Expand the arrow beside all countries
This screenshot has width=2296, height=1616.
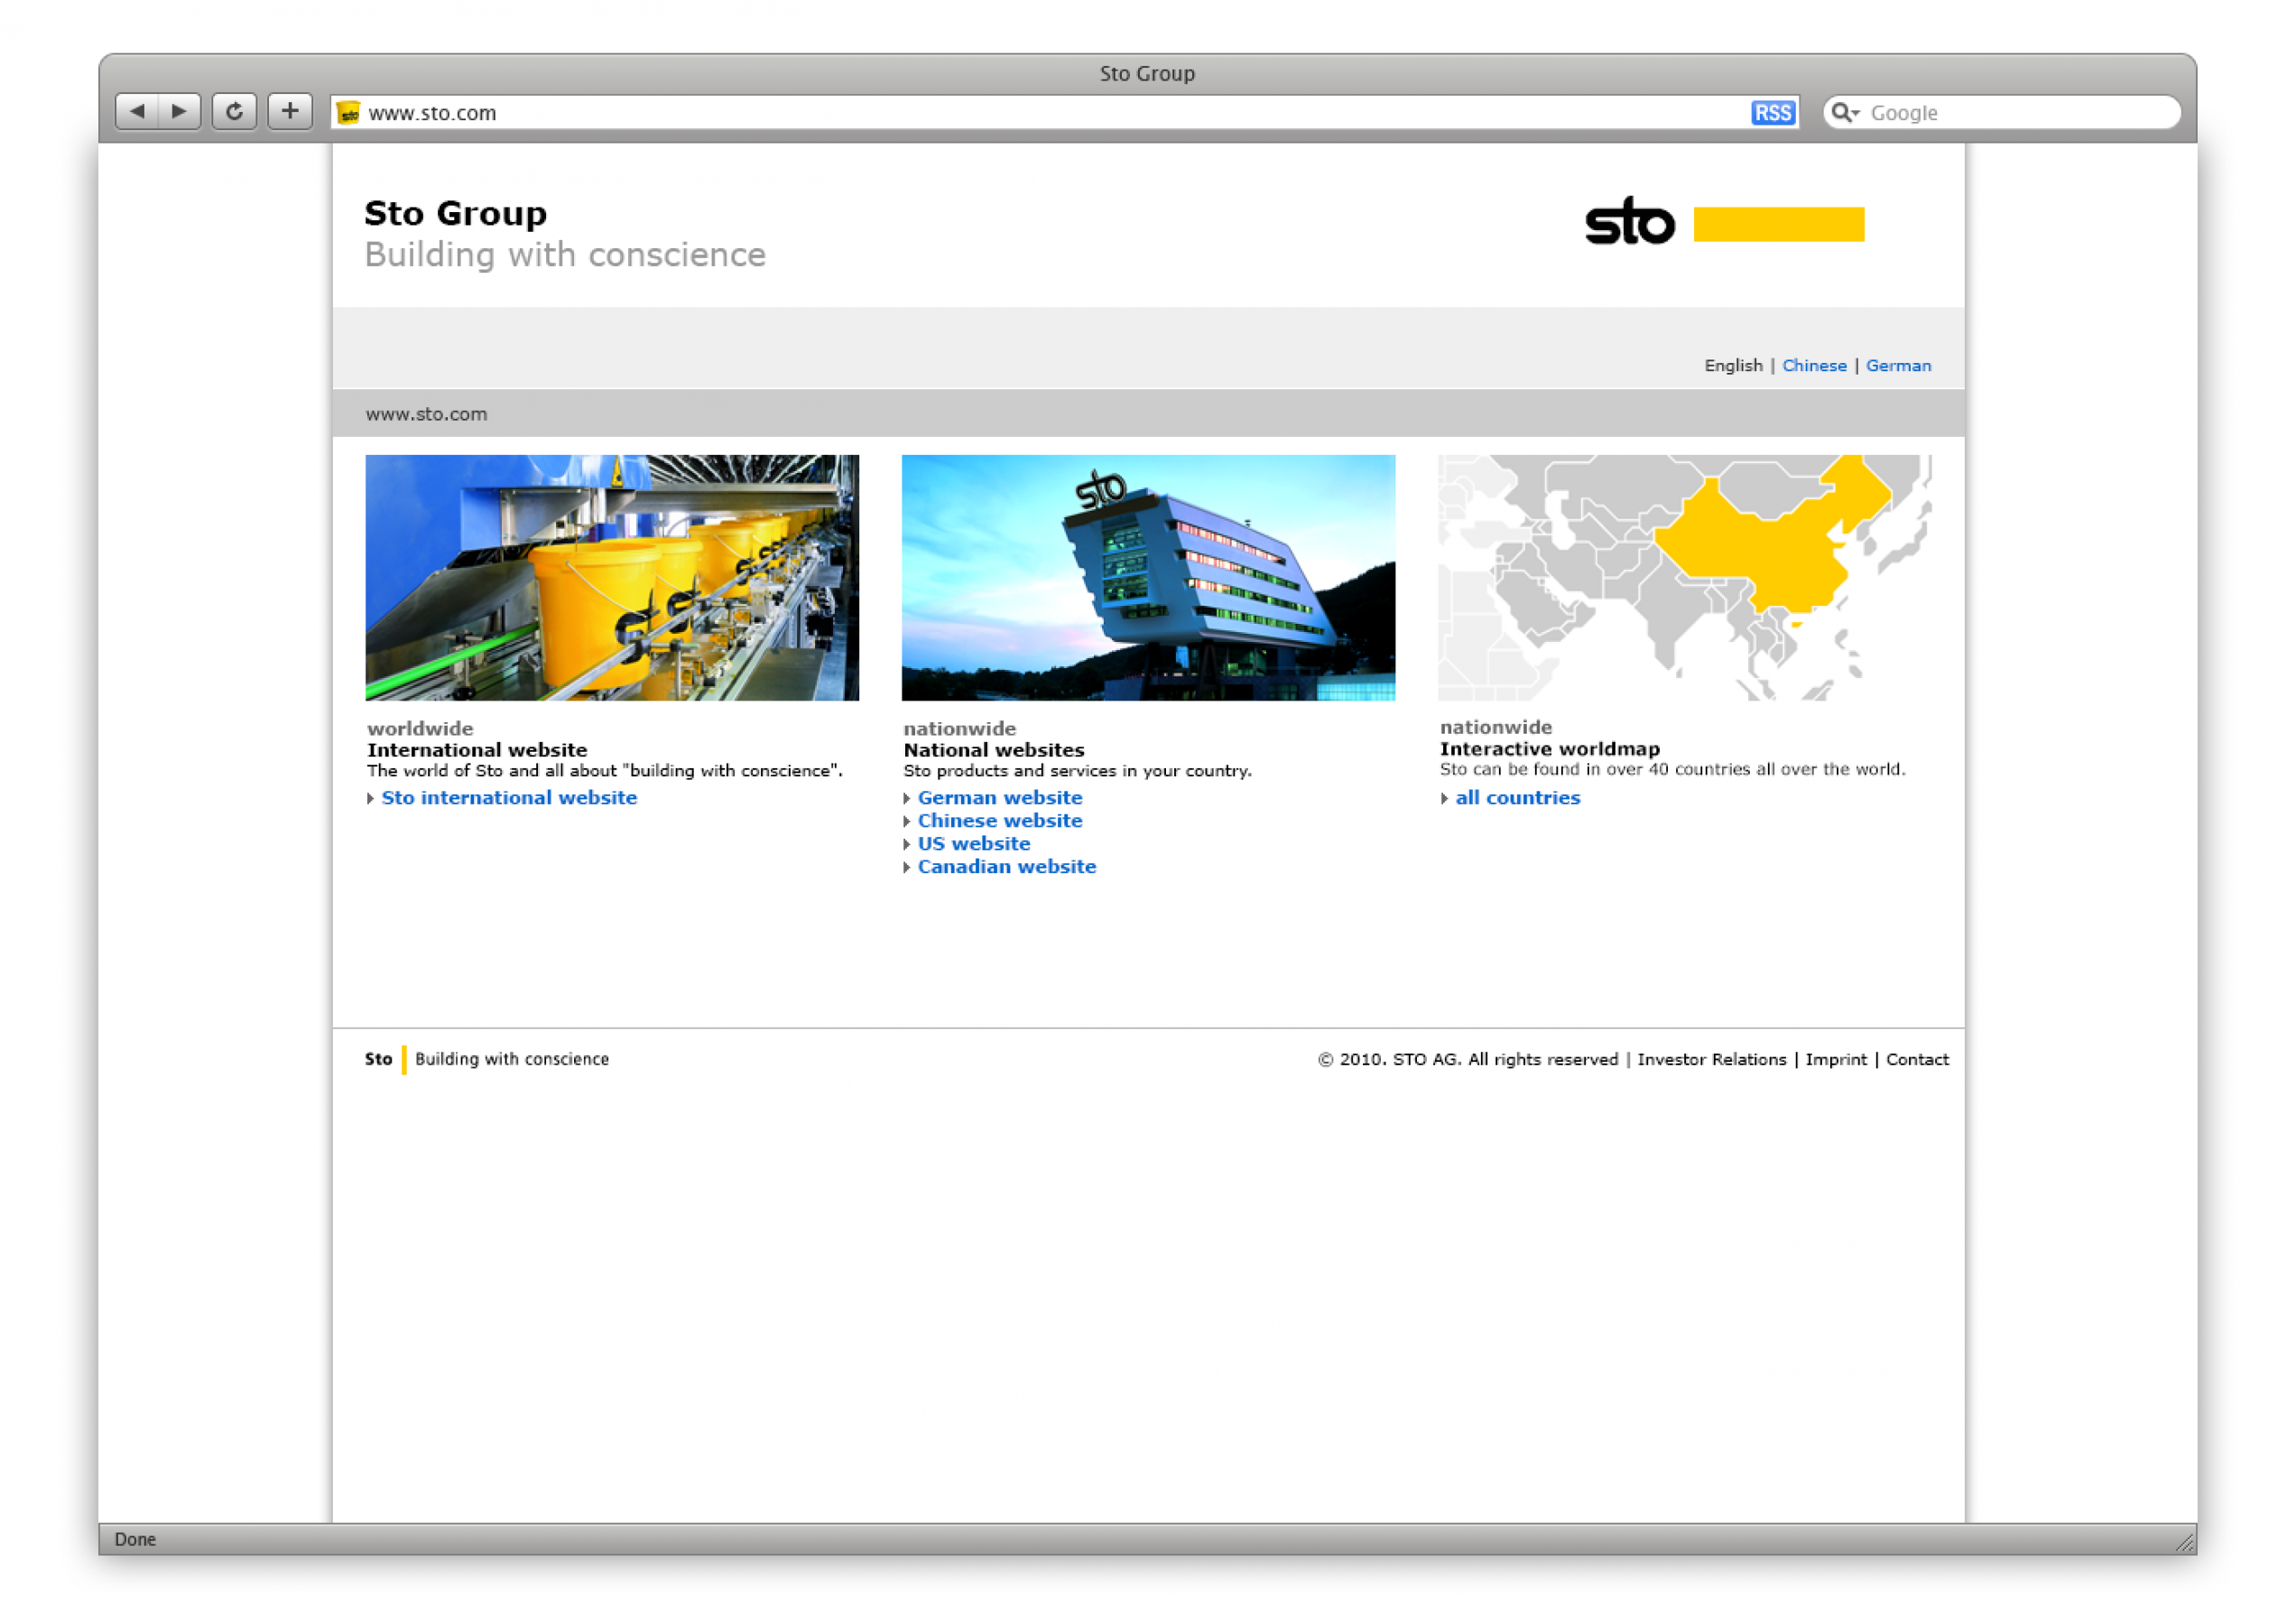click(1444, 798)
